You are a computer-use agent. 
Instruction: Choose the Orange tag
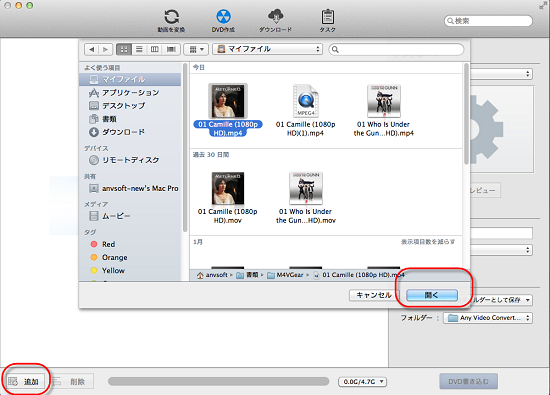coord(130,257)
